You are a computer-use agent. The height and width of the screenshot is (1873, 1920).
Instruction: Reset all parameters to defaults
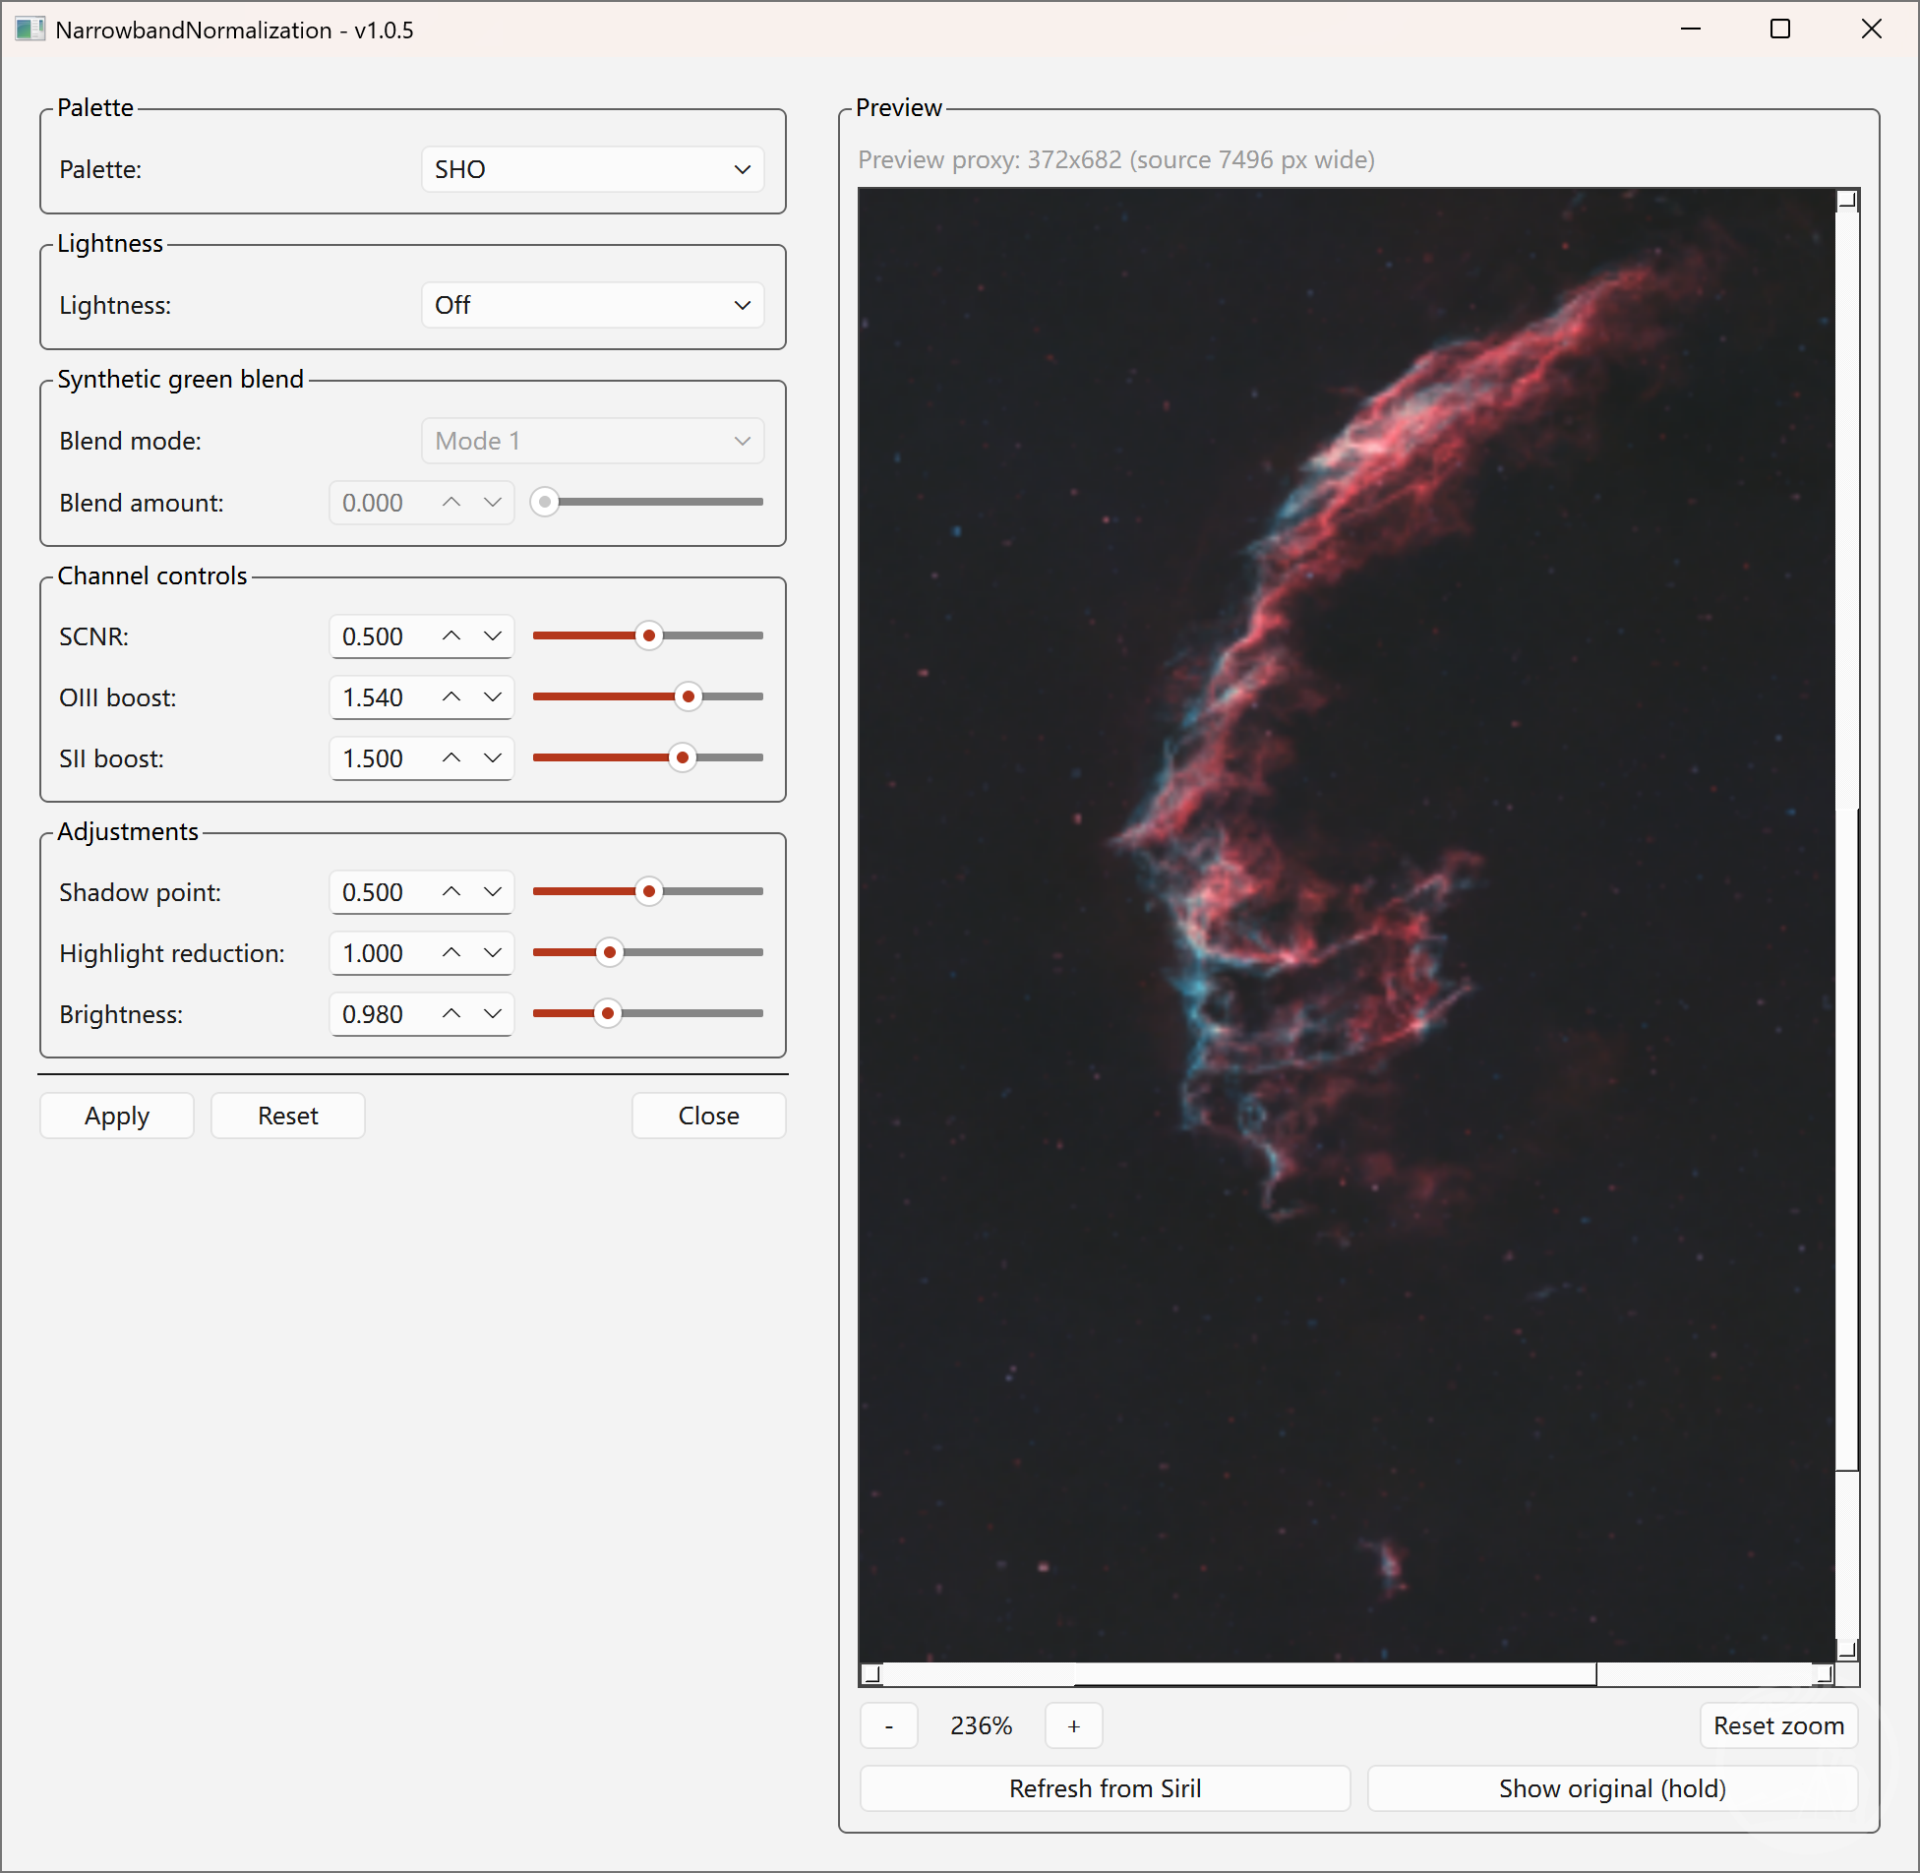point(288,1116)
